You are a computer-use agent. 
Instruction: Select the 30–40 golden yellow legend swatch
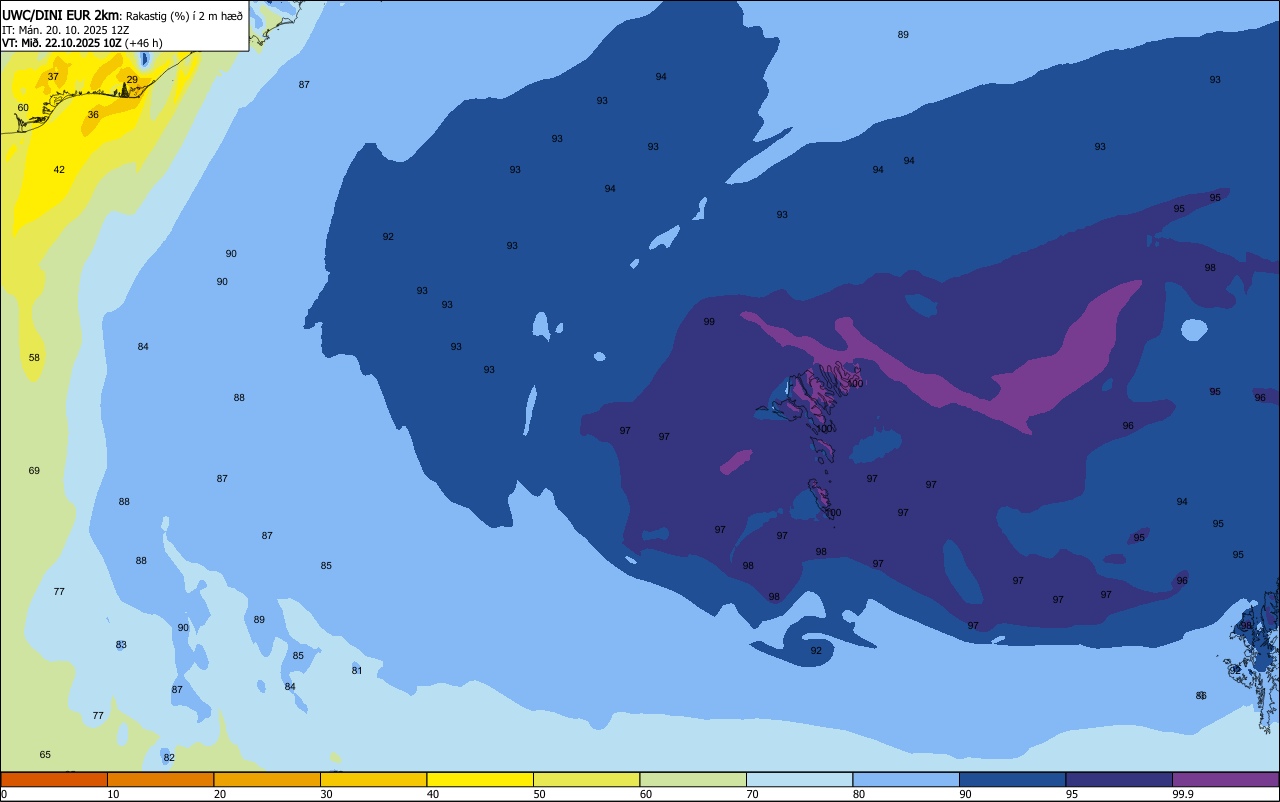click(x=373, y=779)
